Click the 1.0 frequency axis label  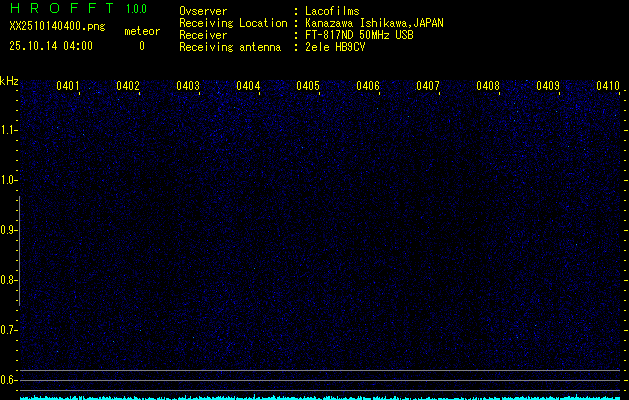pos(9,180)
